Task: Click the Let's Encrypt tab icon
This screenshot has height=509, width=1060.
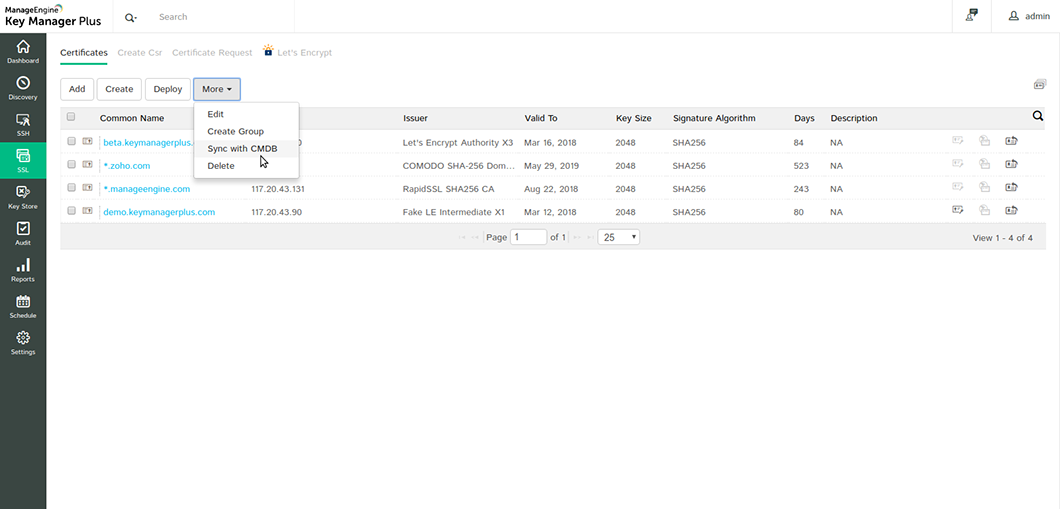Action: pyautogui.click(x=268, y=50)
